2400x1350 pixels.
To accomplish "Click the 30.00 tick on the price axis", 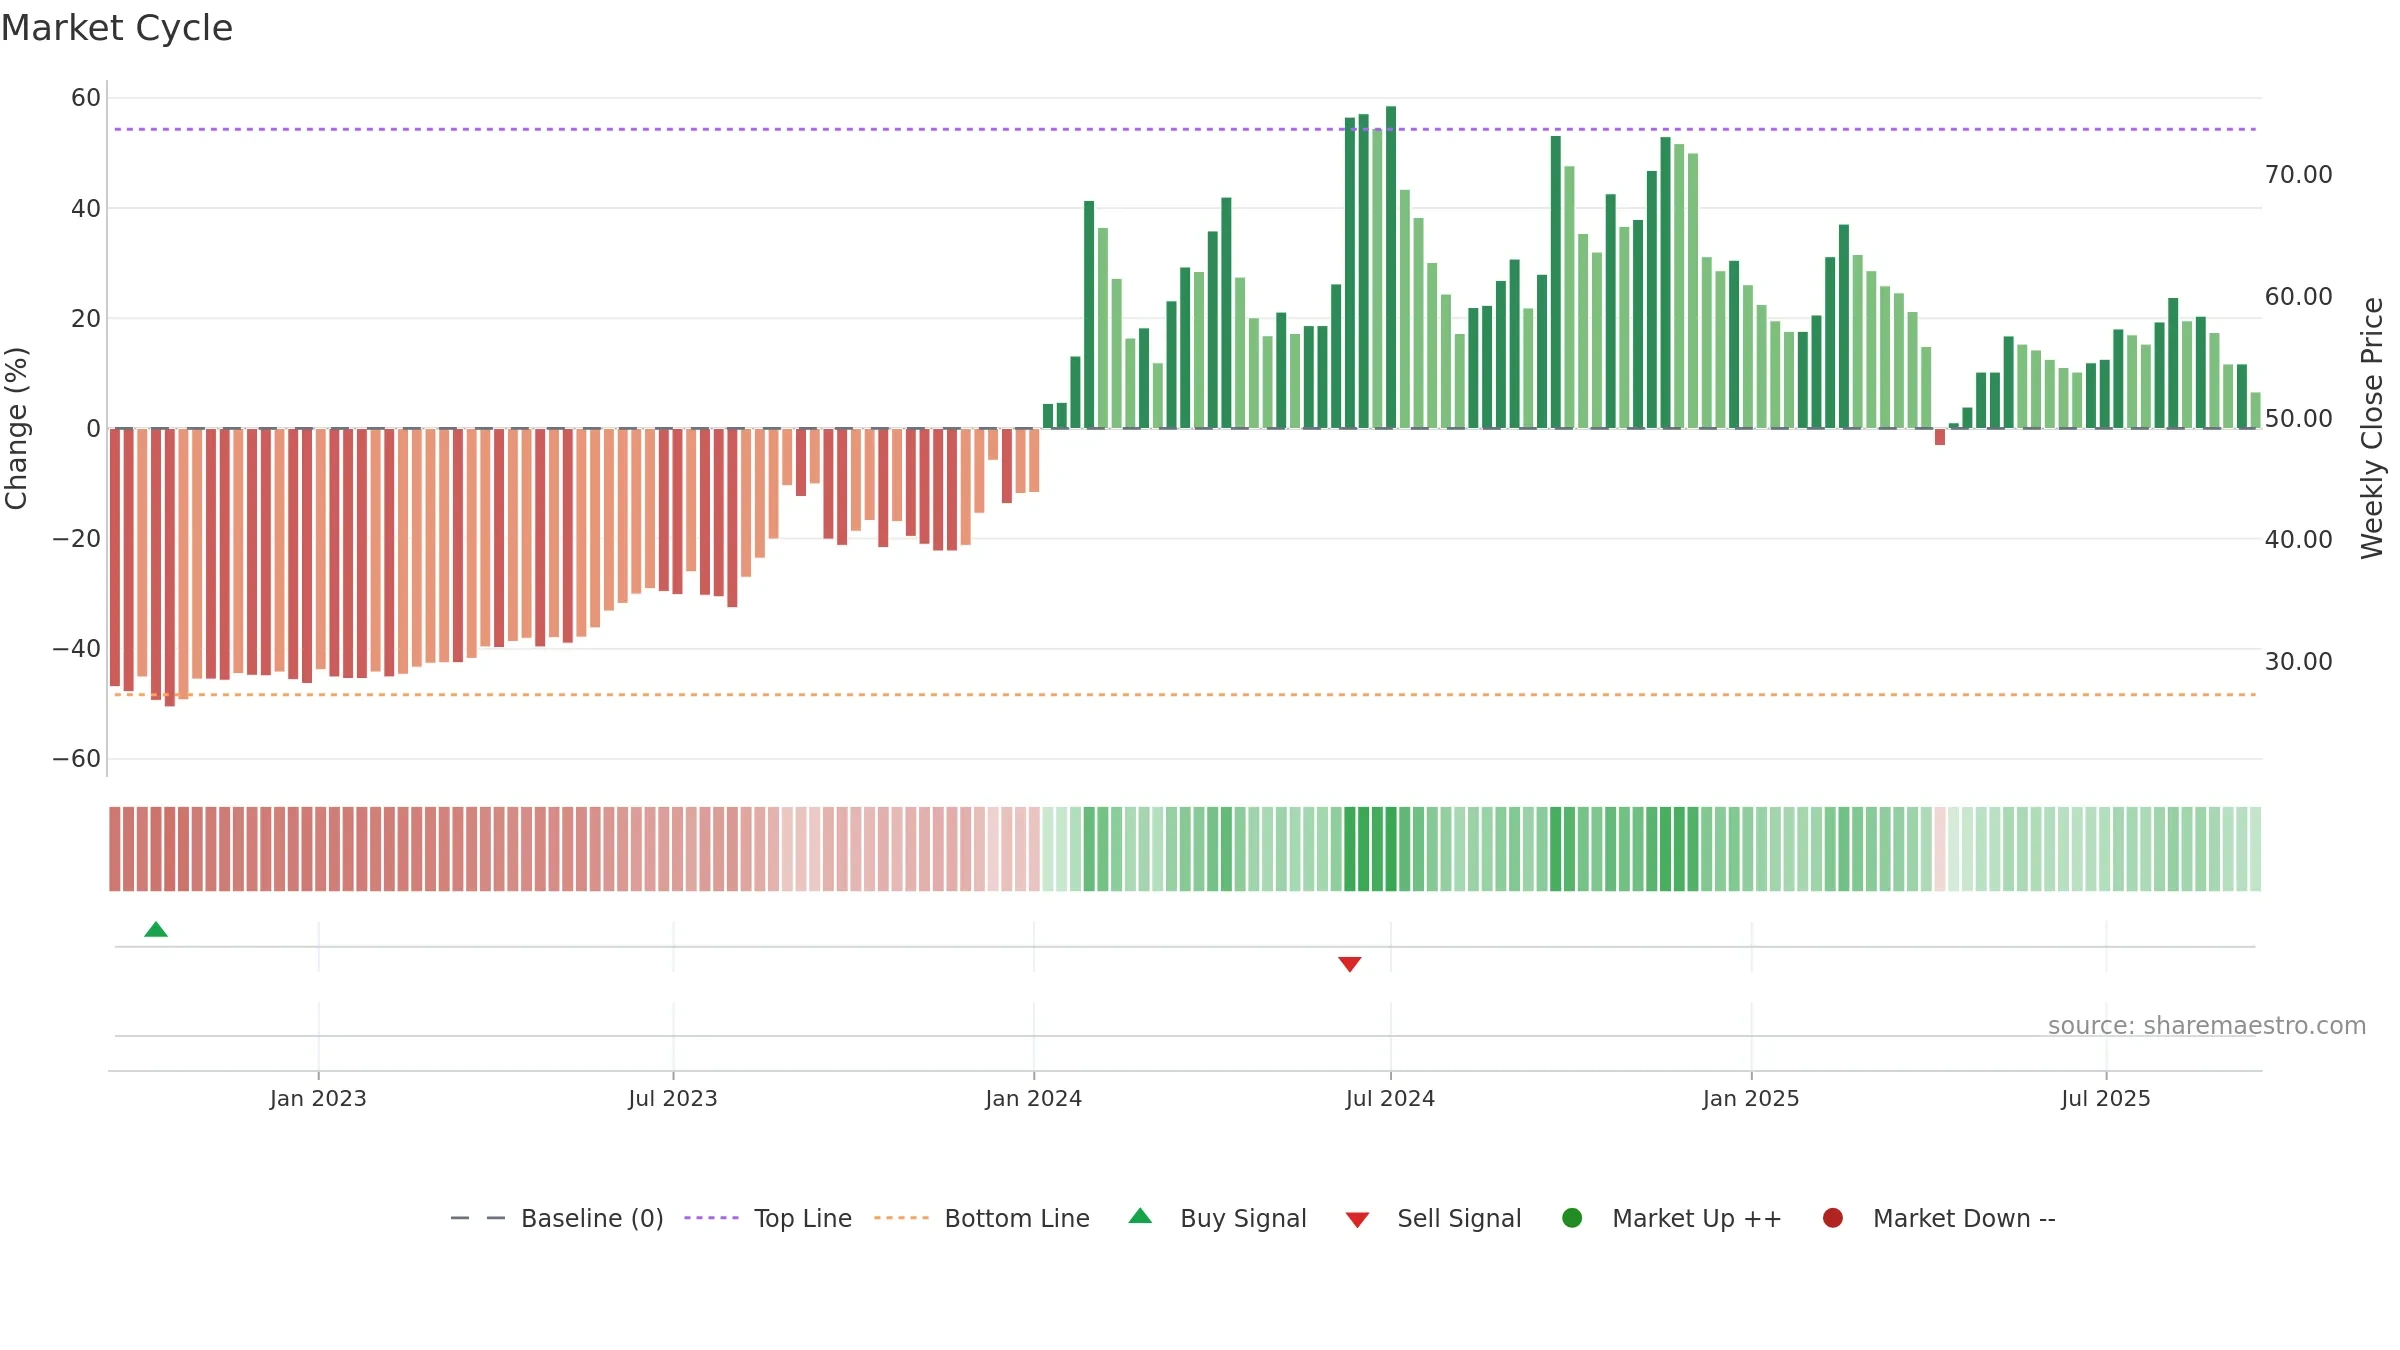I will point(2299,662).
